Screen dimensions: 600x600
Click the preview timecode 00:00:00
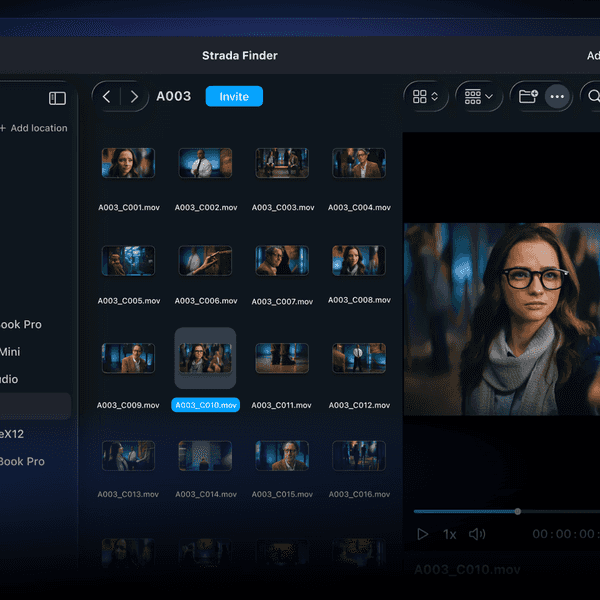[564, 534]
